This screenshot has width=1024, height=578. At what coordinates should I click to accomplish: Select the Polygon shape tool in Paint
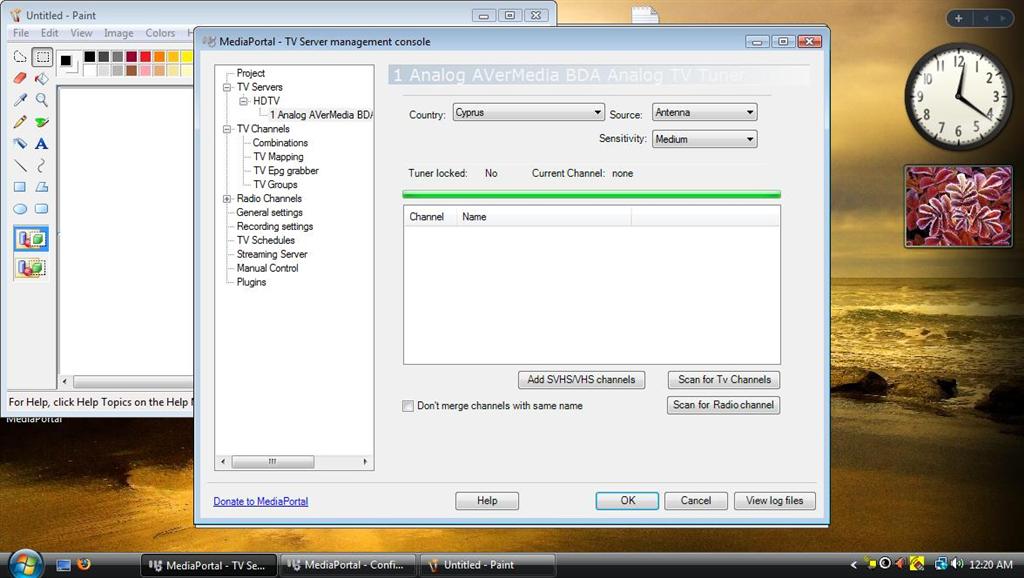[42, 187]
